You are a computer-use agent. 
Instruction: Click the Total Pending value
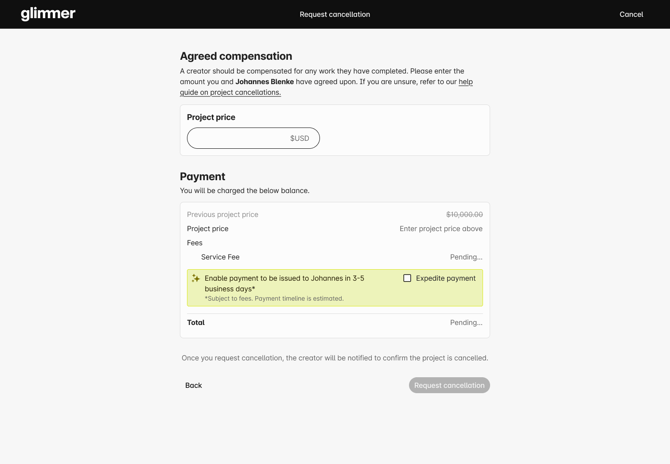[466, 322]
